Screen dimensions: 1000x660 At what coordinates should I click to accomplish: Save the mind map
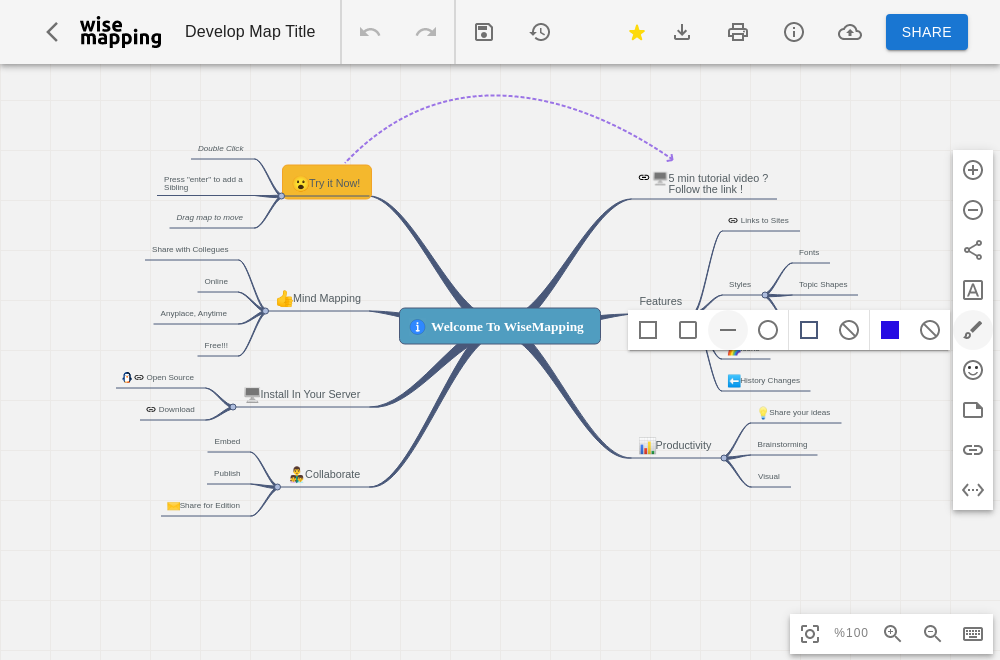point(484,32)
